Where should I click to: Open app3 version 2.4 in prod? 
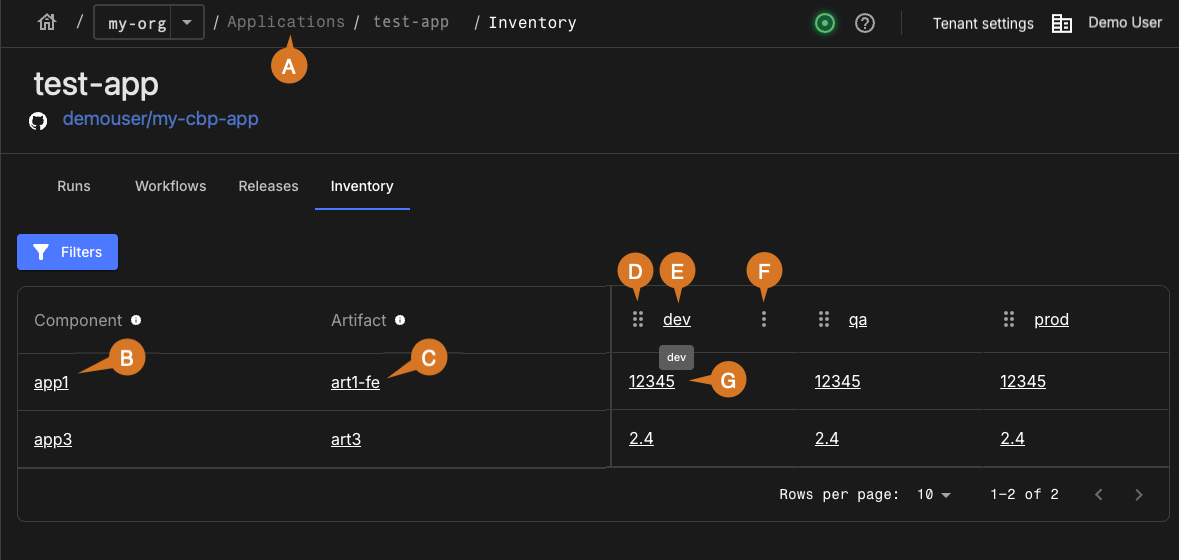tap(1012, 439)
